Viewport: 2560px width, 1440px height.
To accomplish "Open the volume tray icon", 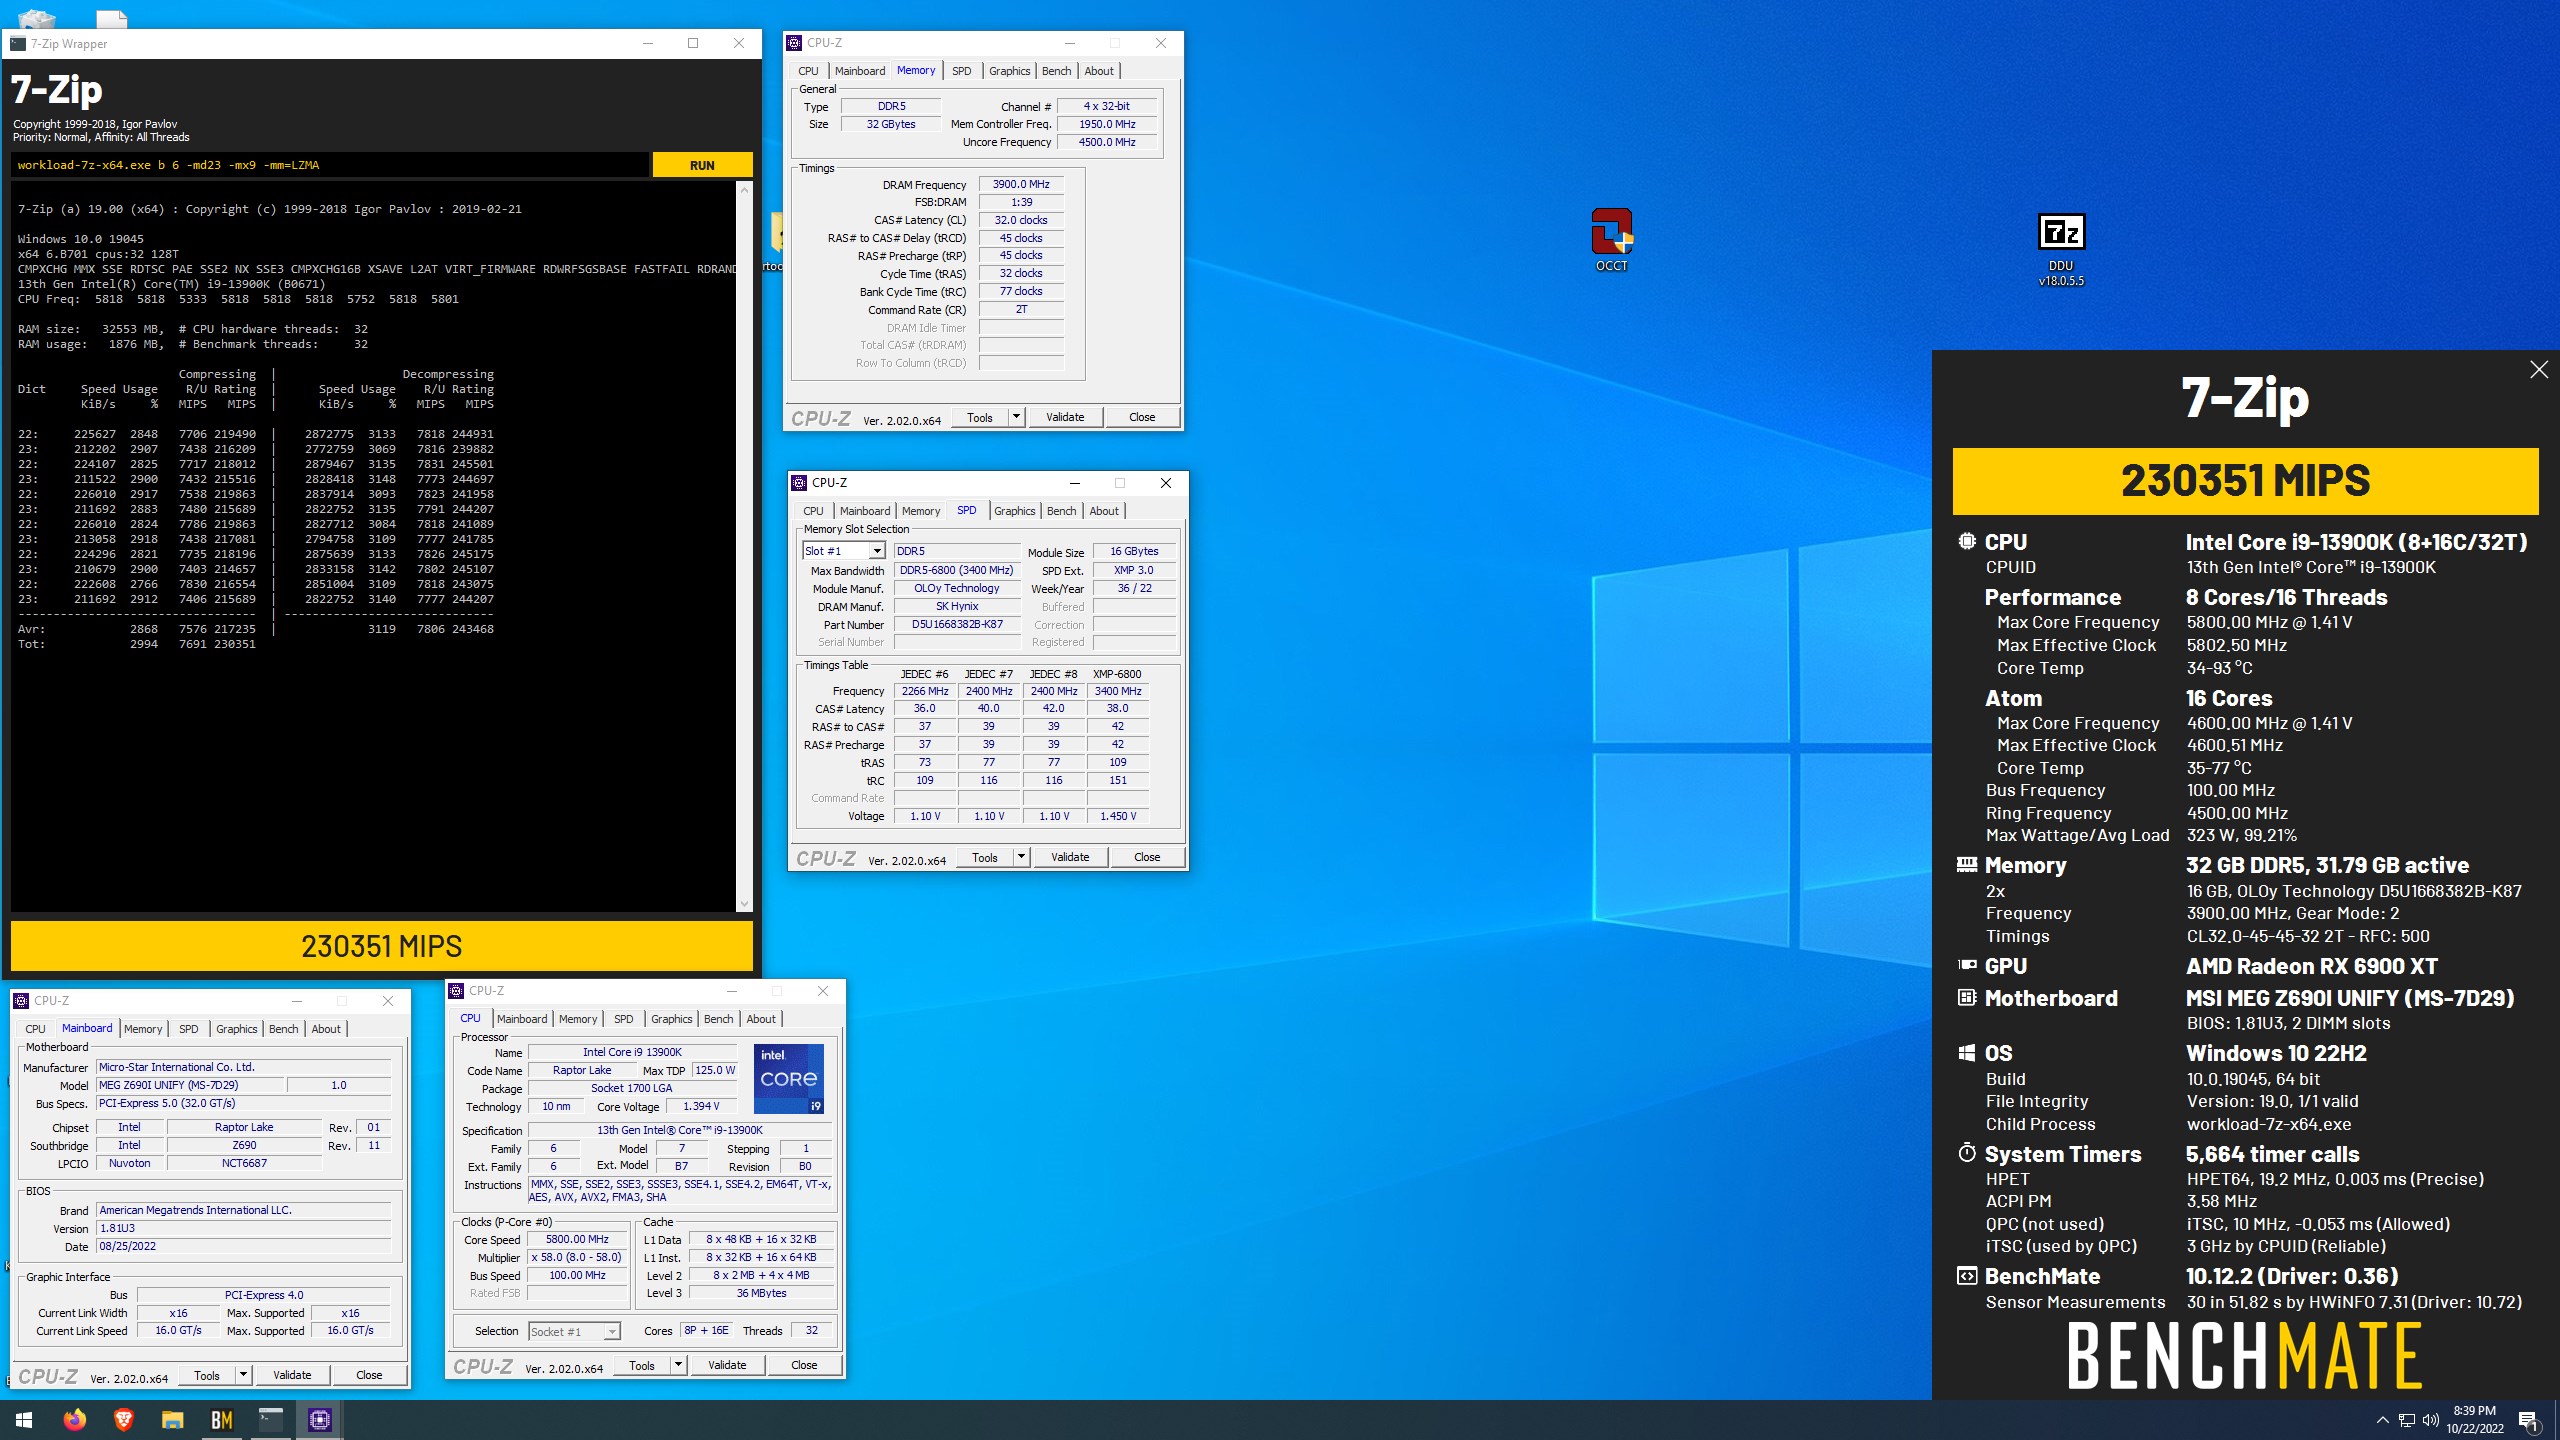I will point(2430,1420).
